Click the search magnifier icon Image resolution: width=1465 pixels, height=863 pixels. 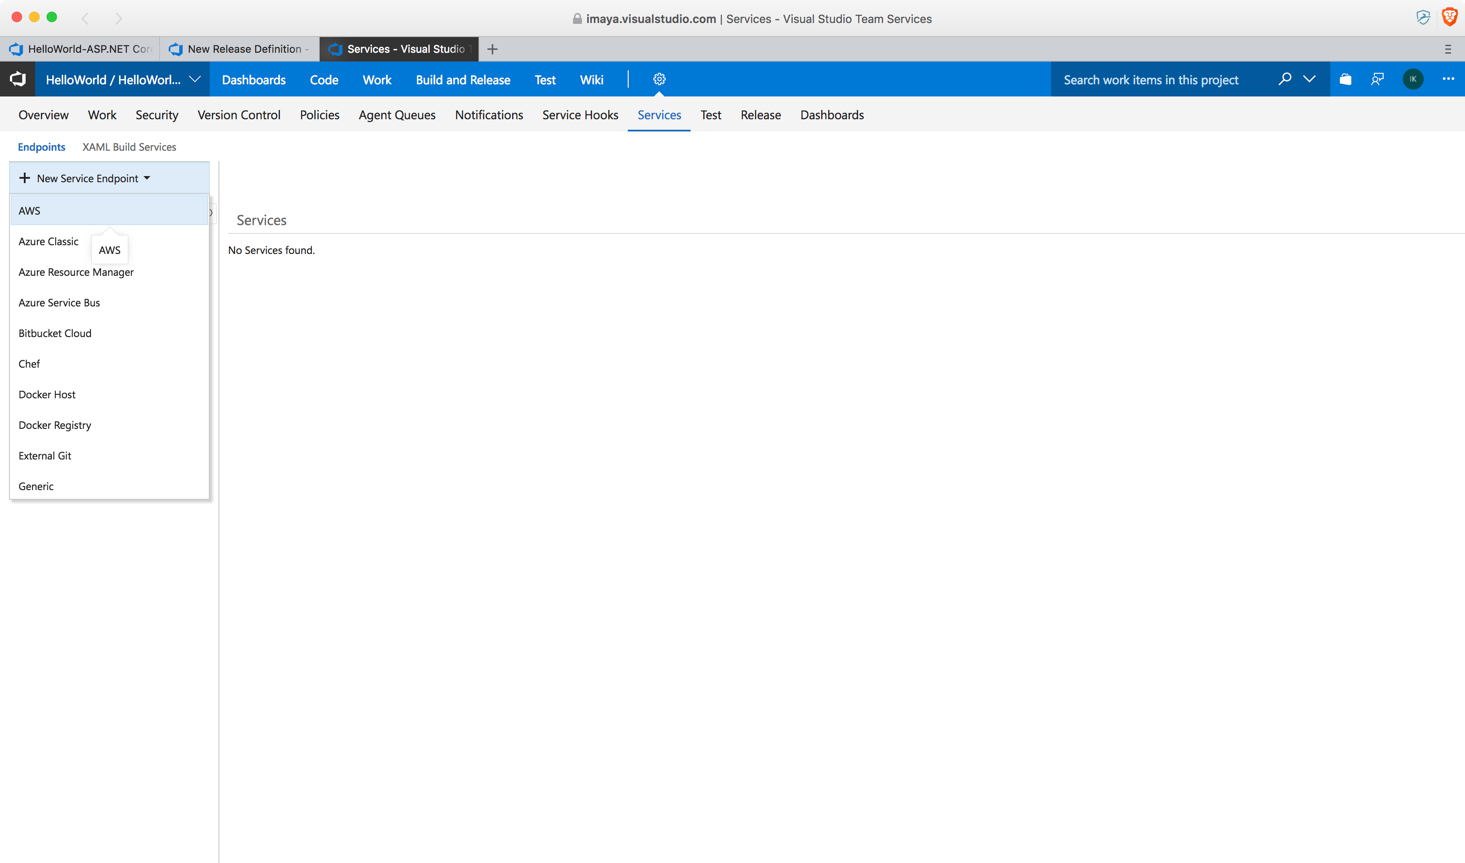[x=1285, y=79]
